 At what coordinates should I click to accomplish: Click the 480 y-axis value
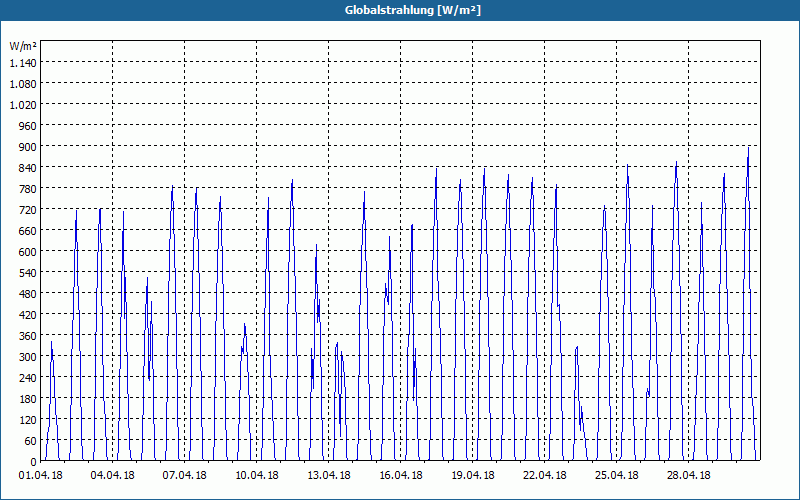28,293
